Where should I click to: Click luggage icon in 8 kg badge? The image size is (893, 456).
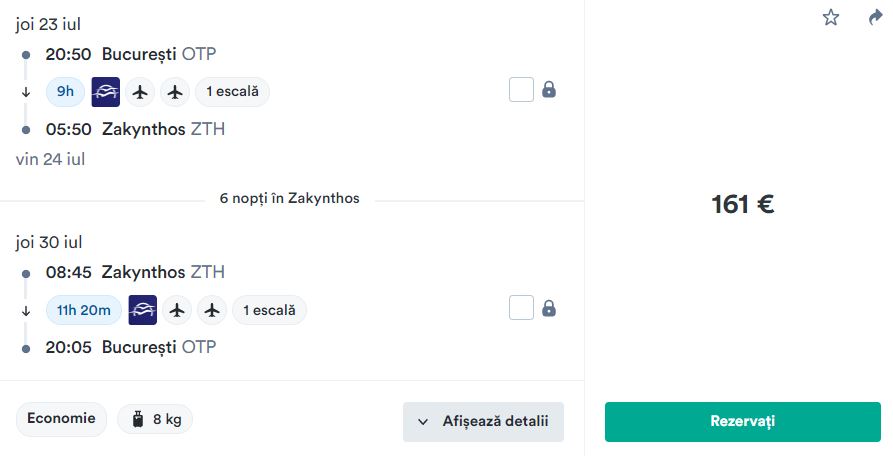click(x=138, y=420)
